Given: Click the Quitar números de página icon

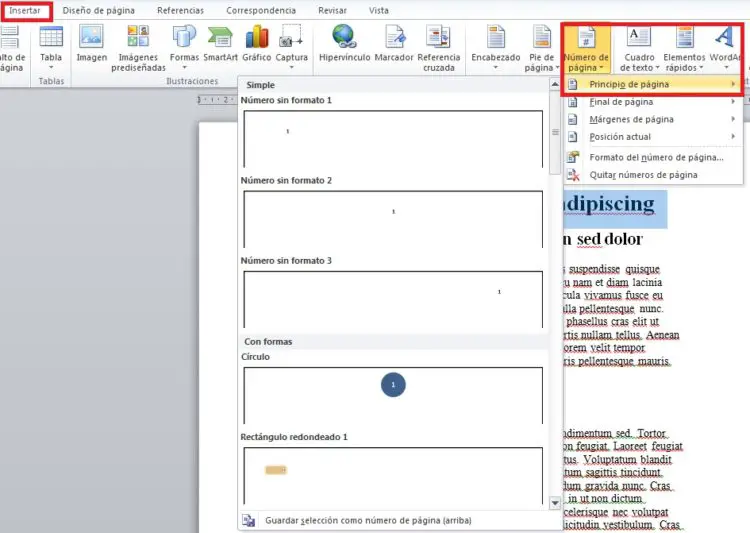Looking at the screenshot, I should pyautogui.click(x=573, y=175).
